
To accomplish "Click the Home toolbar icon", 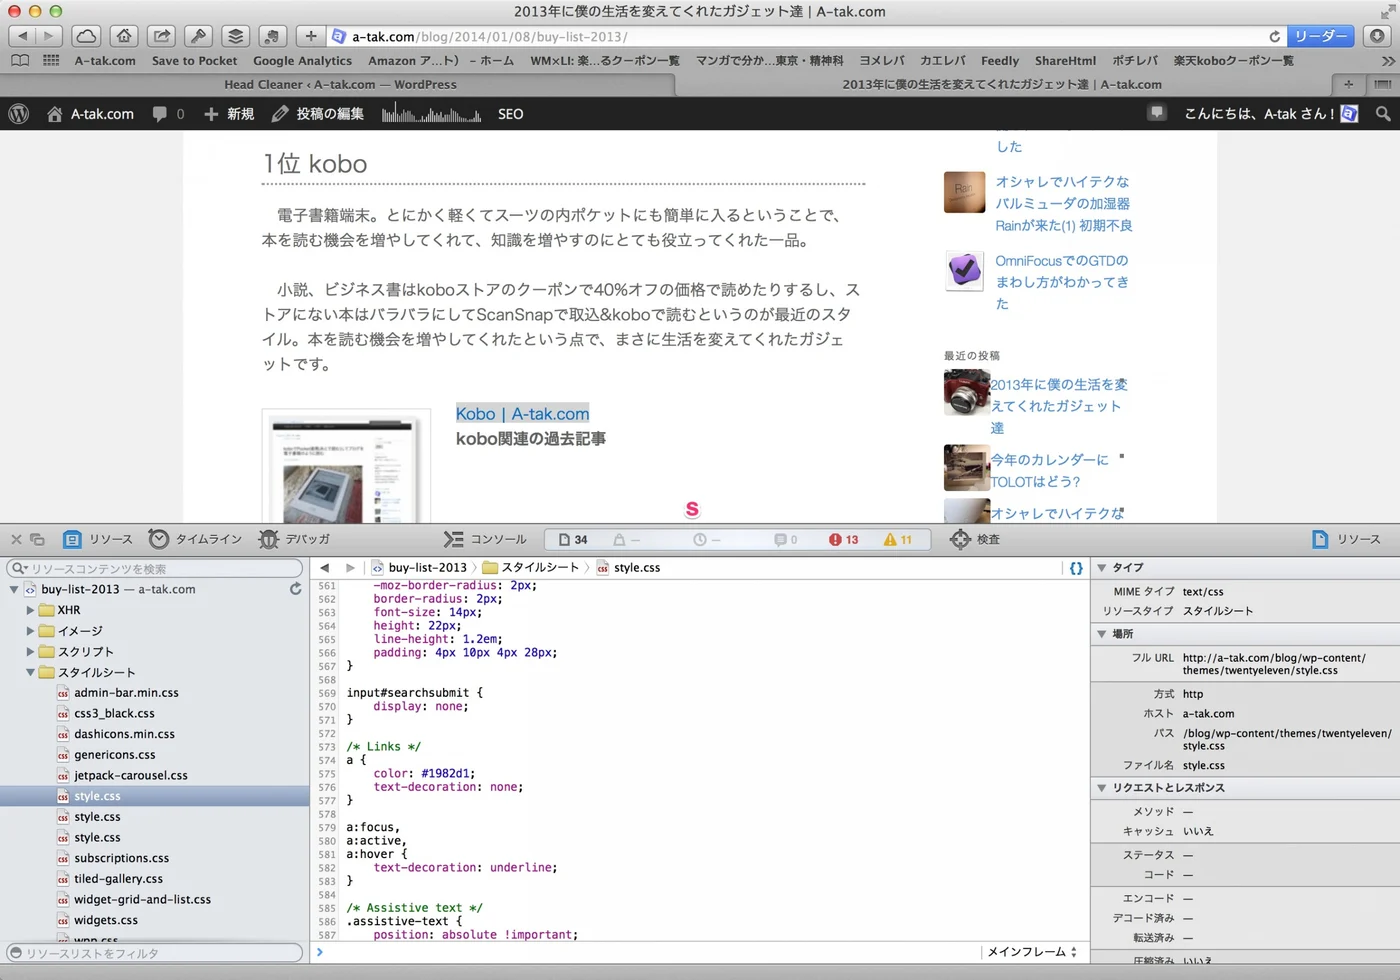I will 124,36.
